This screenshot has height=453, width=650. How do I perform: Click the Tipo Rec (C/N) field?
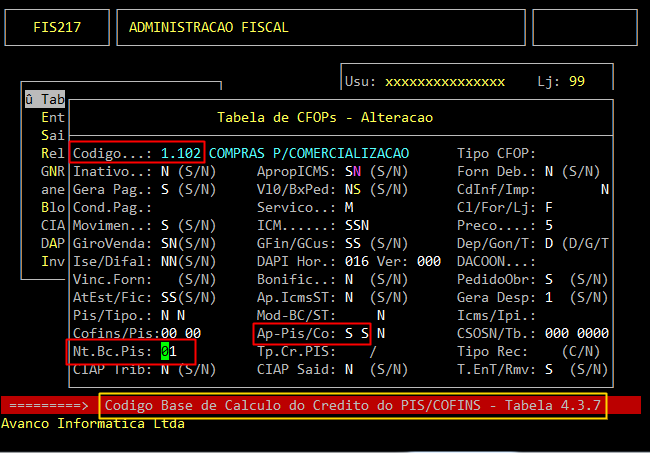pos(582,351)
